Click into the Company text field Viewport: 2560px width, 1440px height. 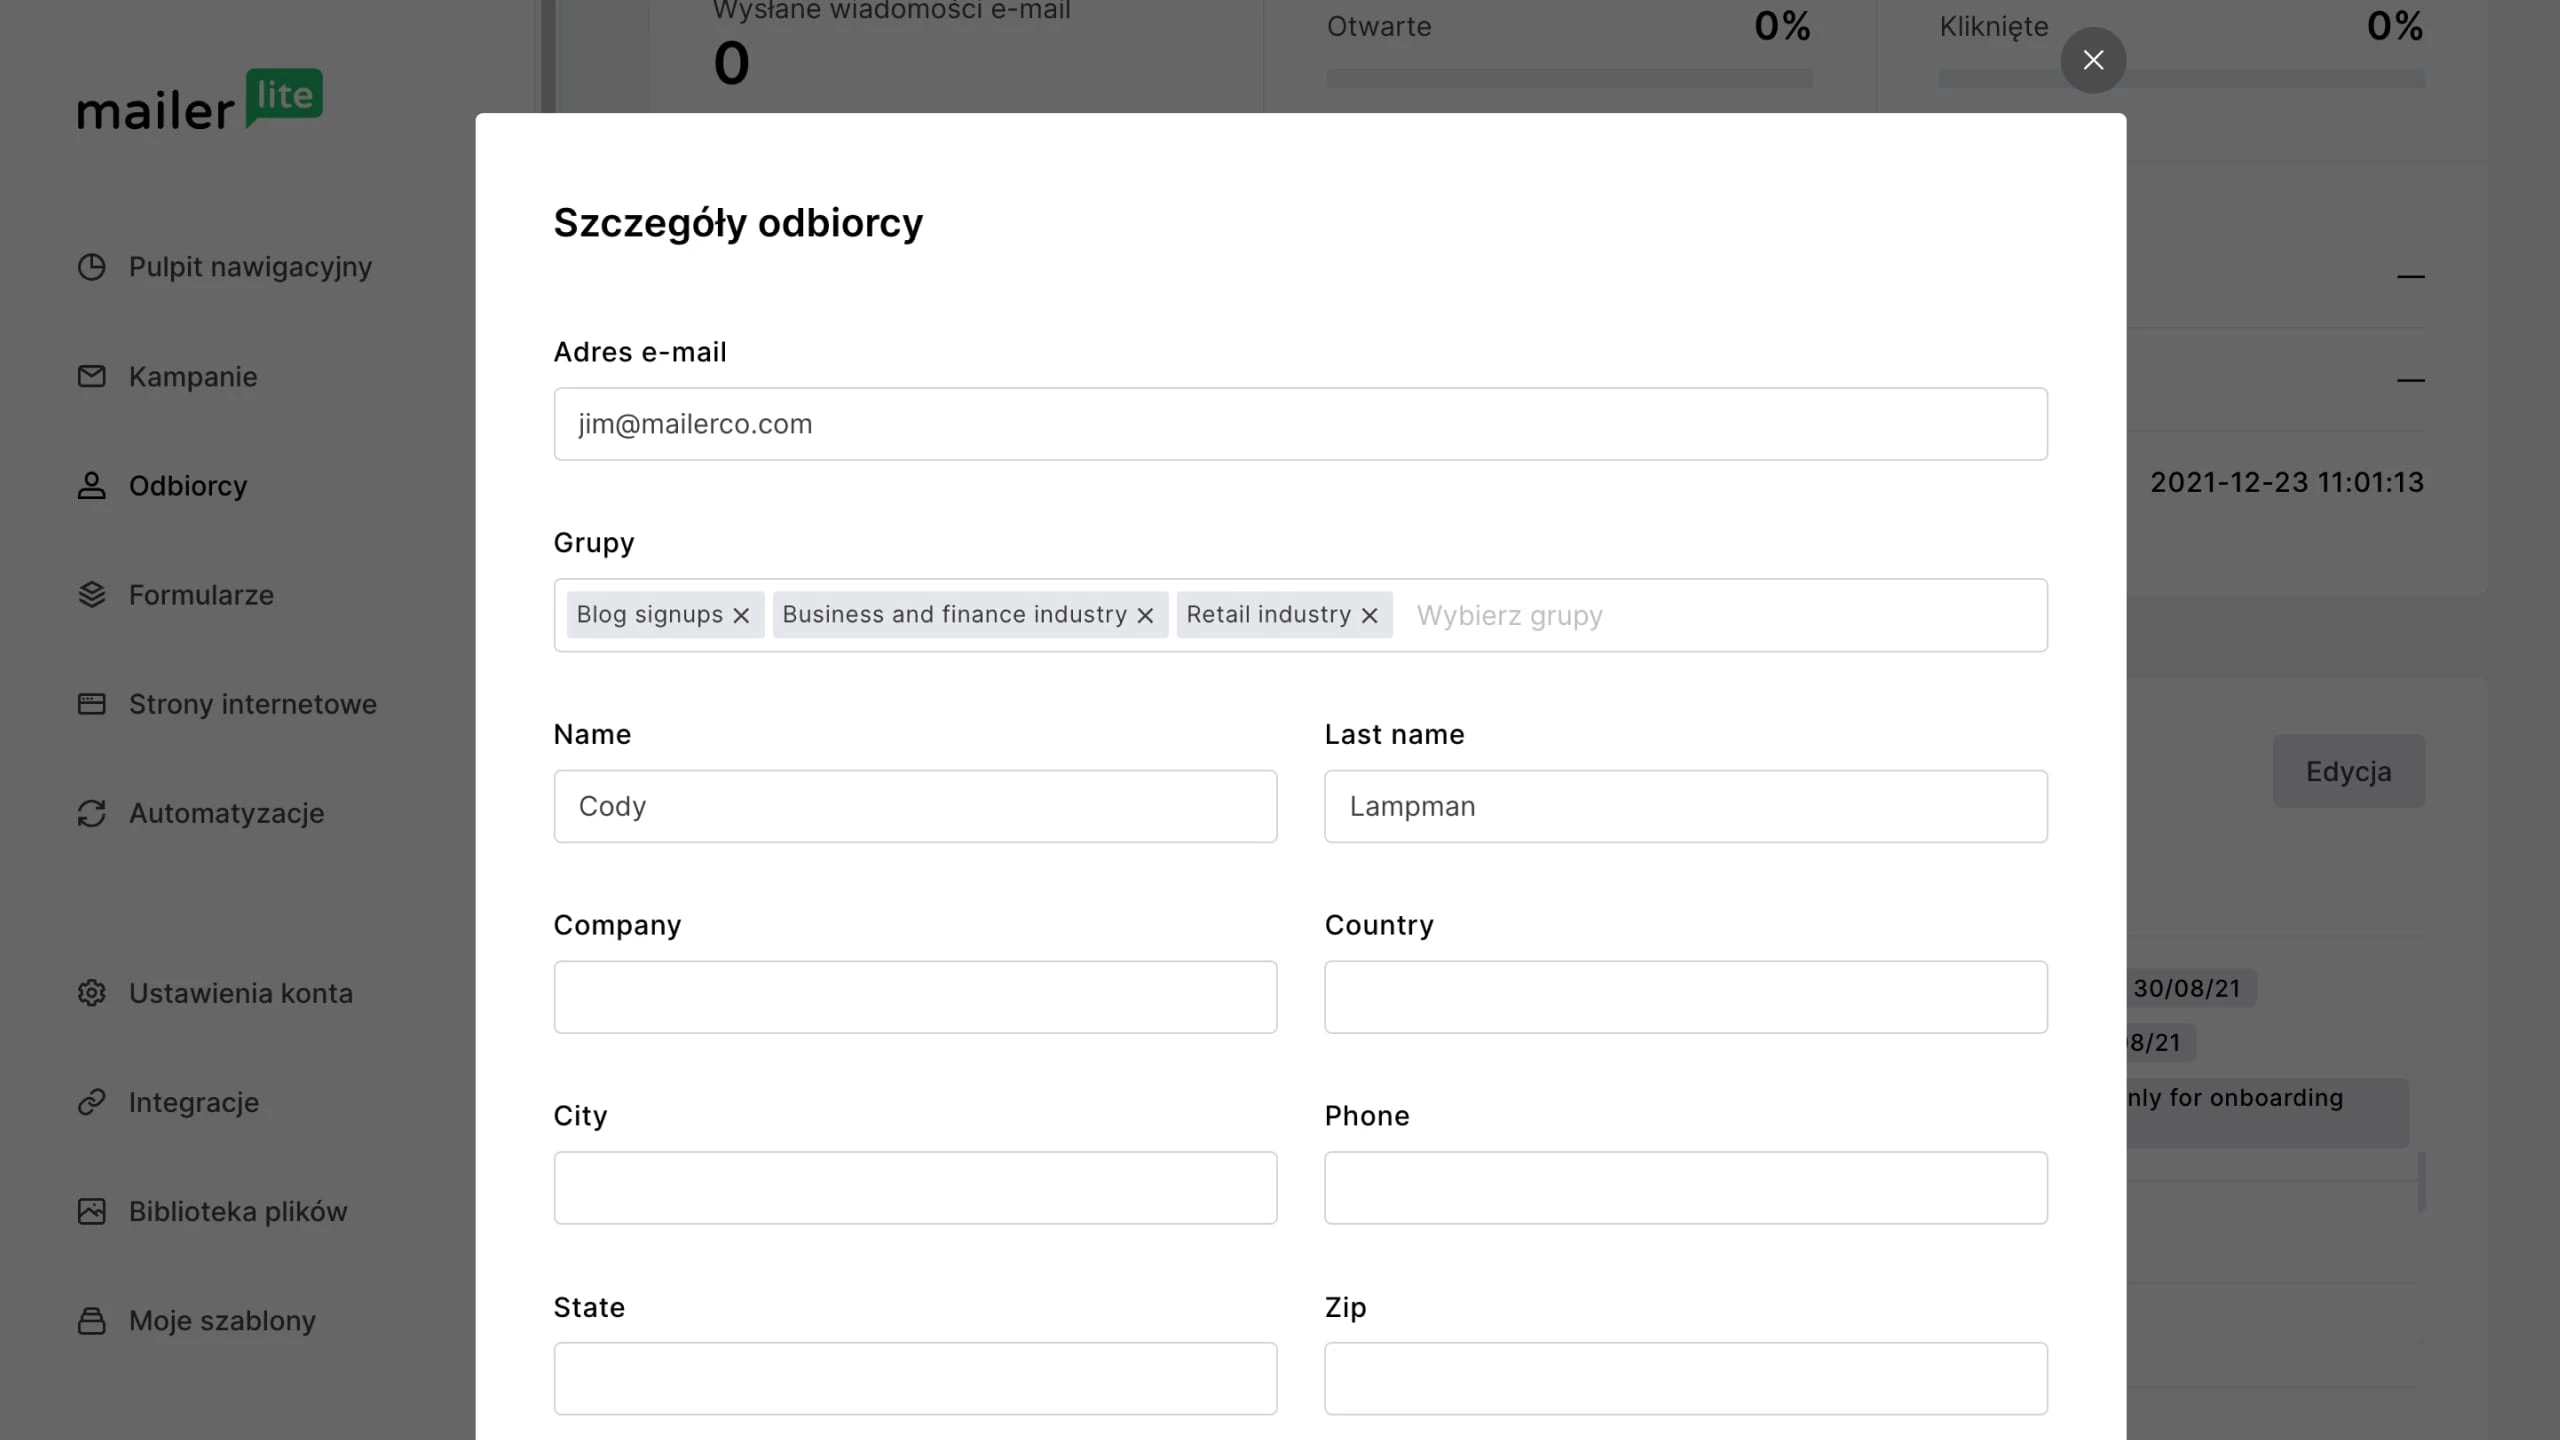915,997
